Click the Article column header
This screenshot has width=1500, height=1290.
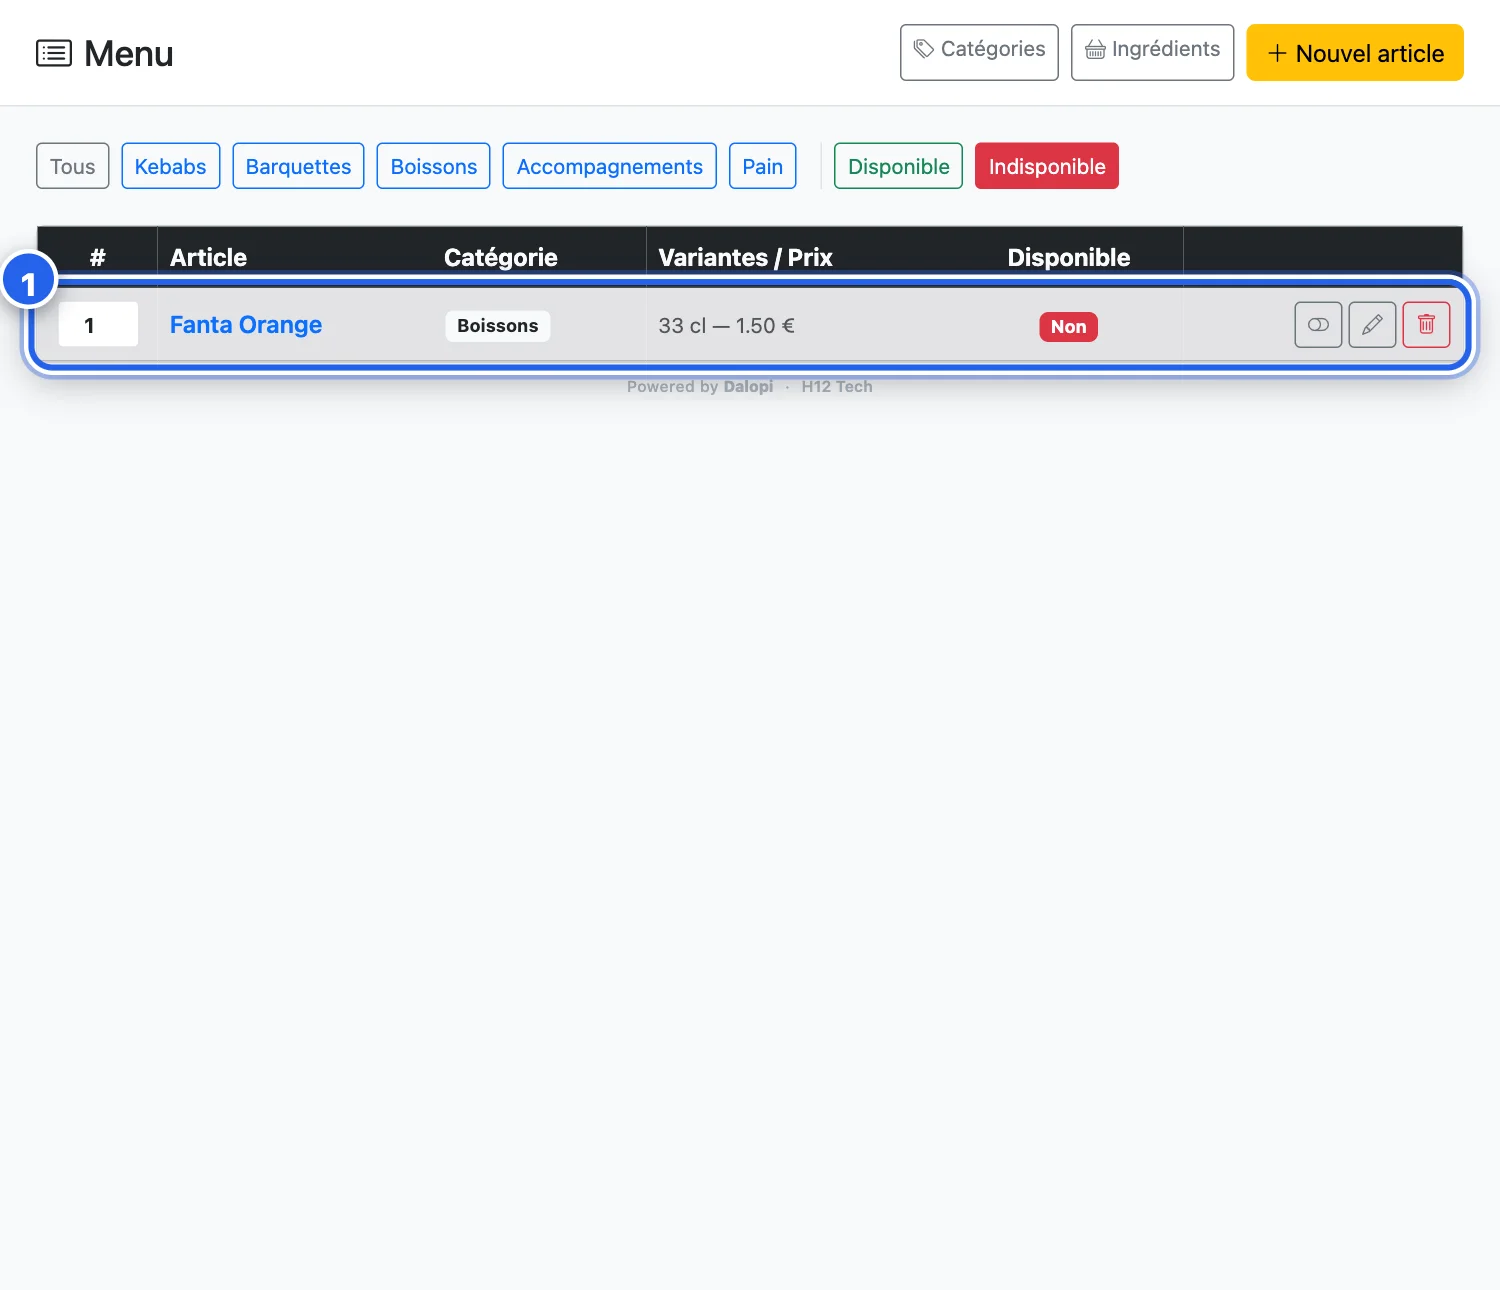pyautogui.click(x=208, y=258)
